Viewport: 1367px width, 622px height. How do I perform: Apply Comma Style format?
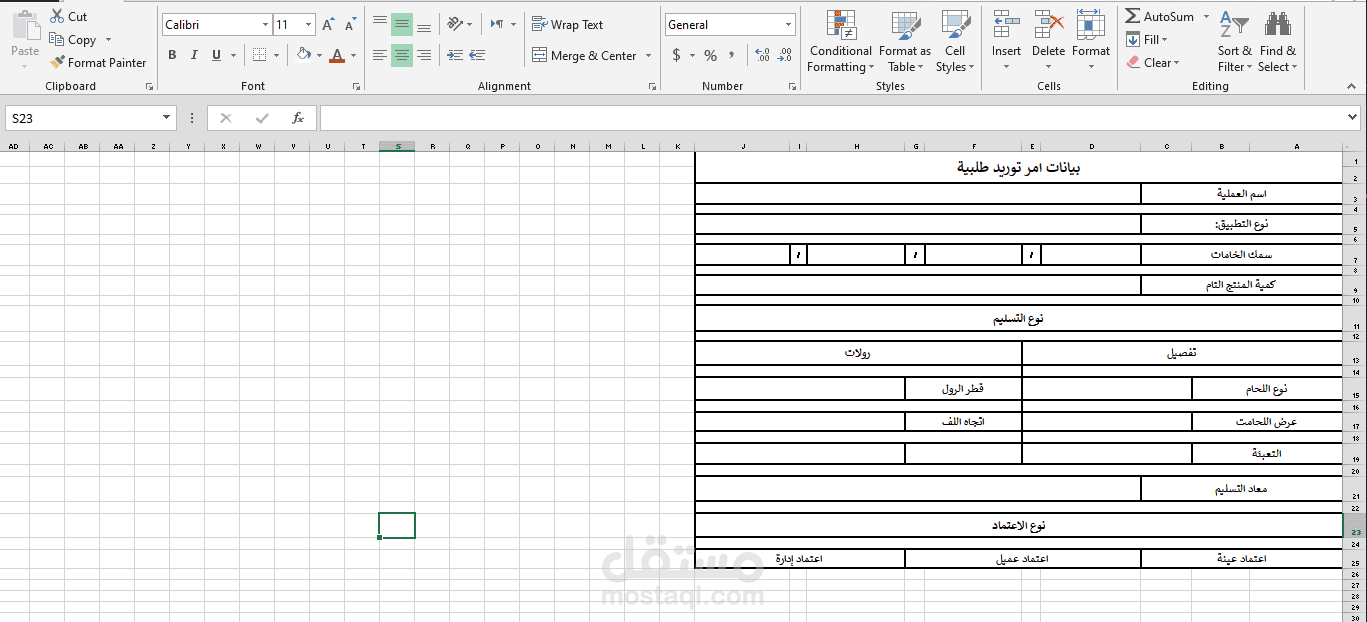click(732, 55)
